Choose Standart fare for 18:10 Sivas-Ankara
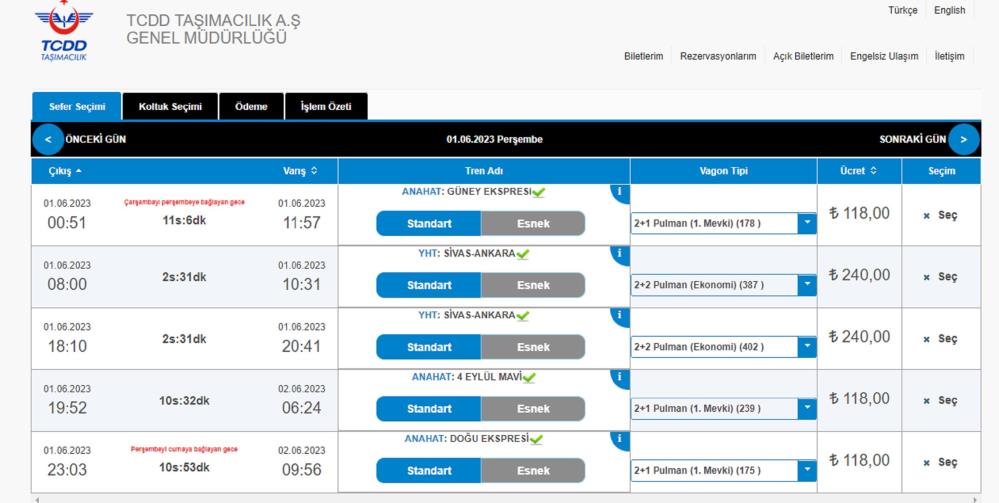Image resolution: width=999 pixels, height=503 pixels. (x=429, y=347)
